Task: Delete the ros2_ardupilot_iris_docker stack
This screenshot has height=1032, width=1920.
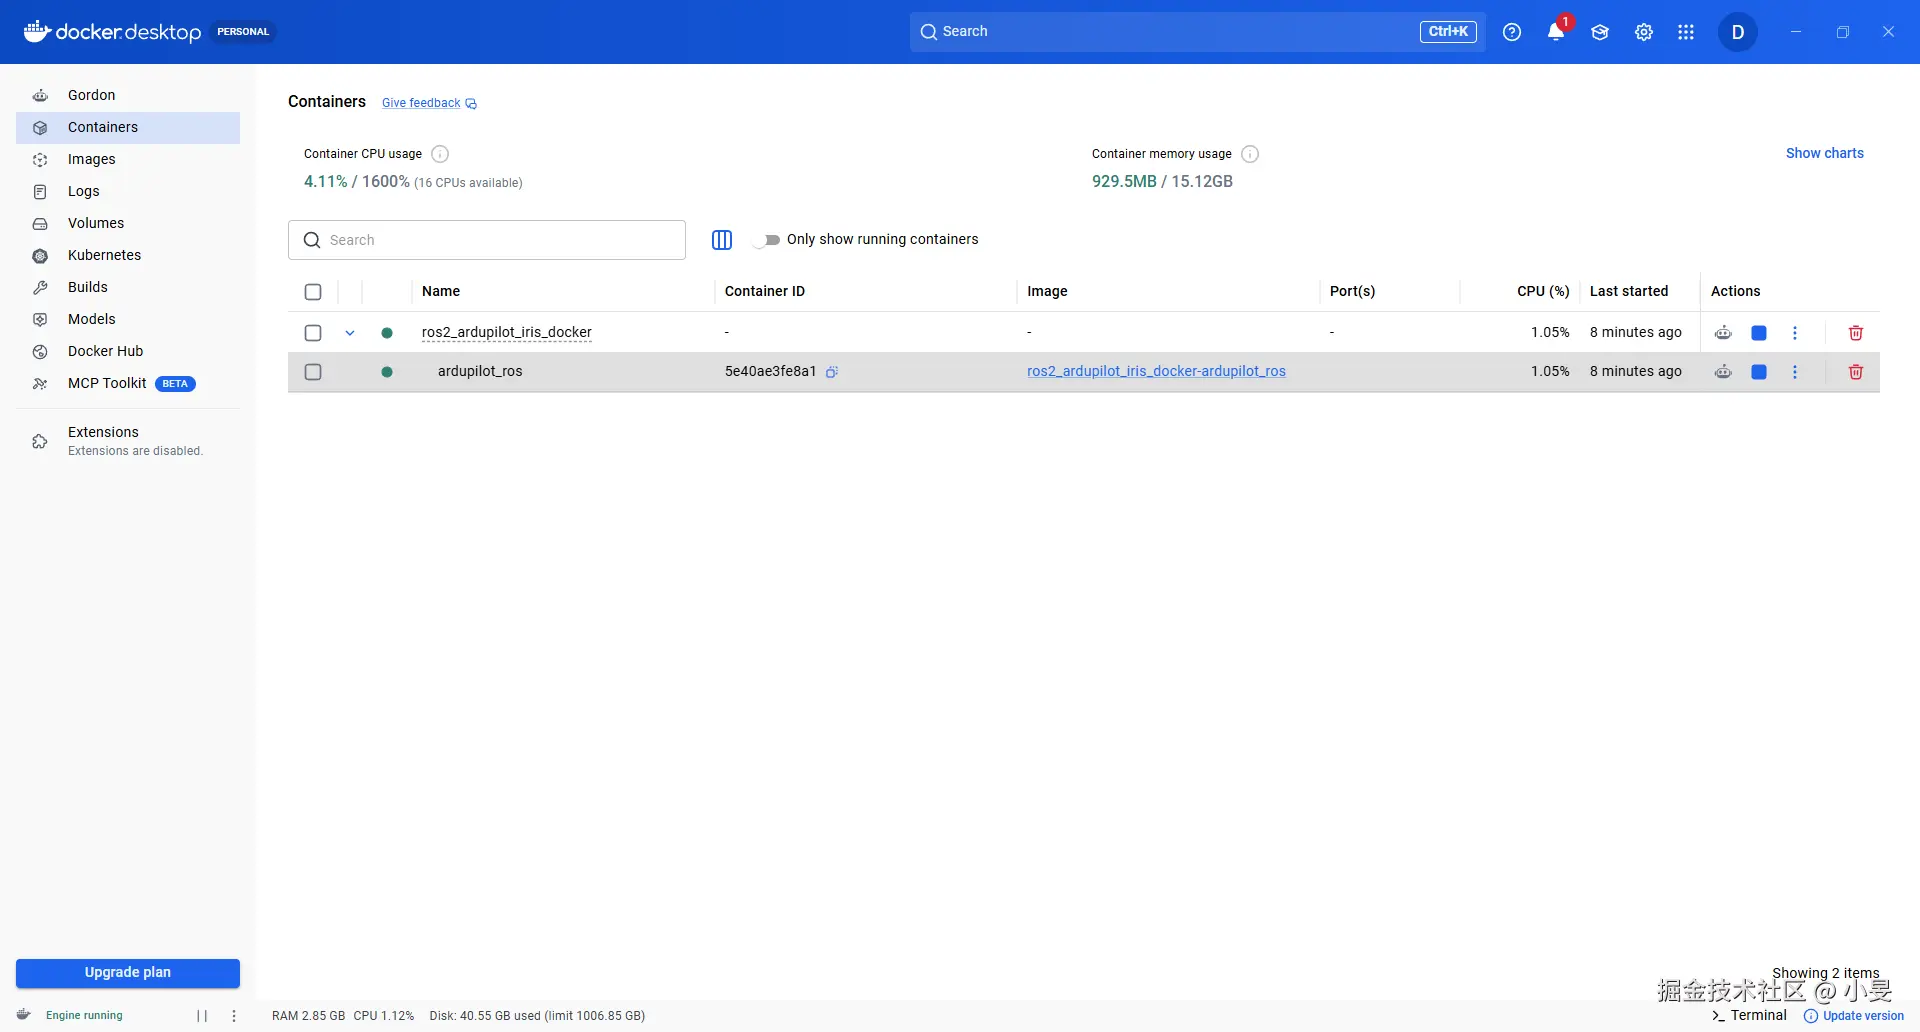Action: pyautogui.click(x=1856, y=333)
